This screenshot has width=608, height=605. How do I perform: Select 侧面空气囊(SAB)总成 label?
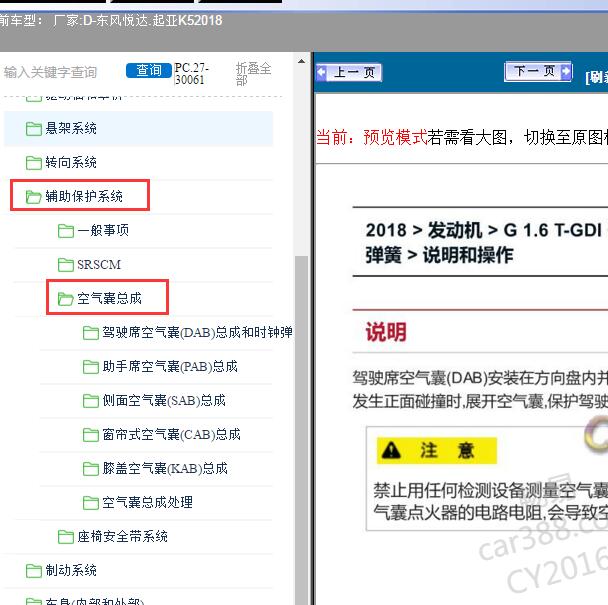coord(164,400)
